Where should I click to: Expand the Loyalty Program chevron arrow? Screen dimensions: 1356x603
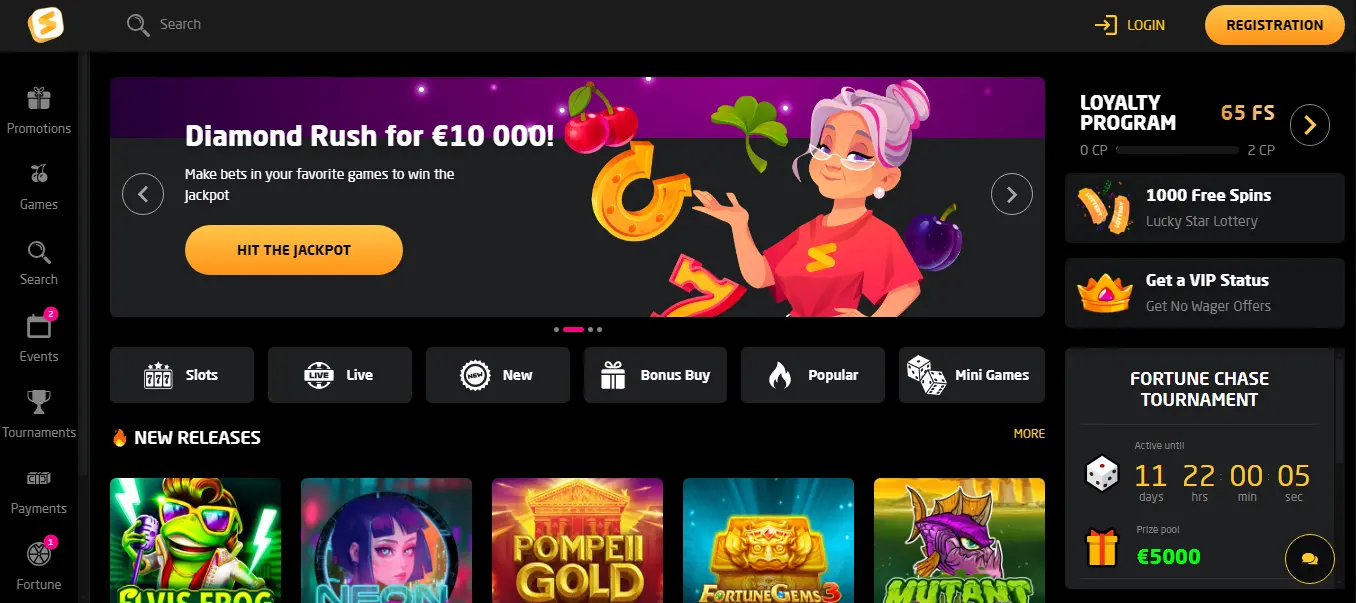[x=1309, y=125]
